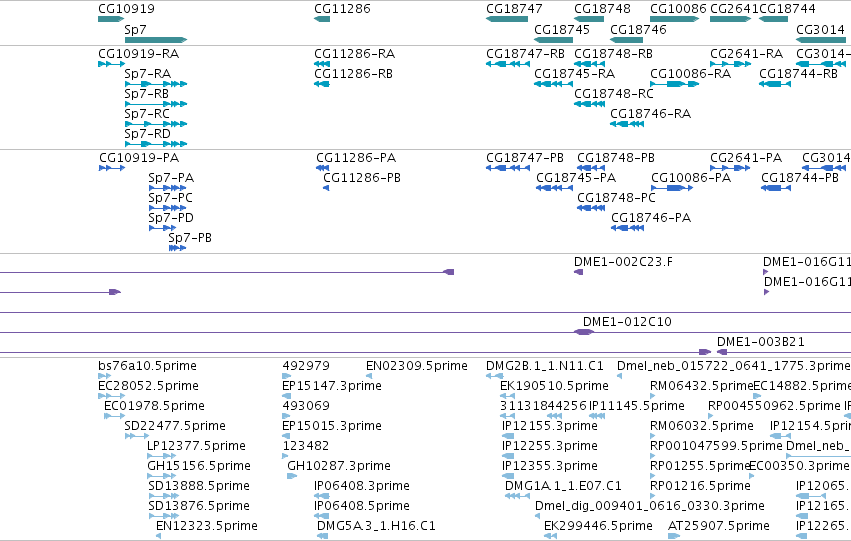Click transcript CG18748-RC

tap(614, 94)
